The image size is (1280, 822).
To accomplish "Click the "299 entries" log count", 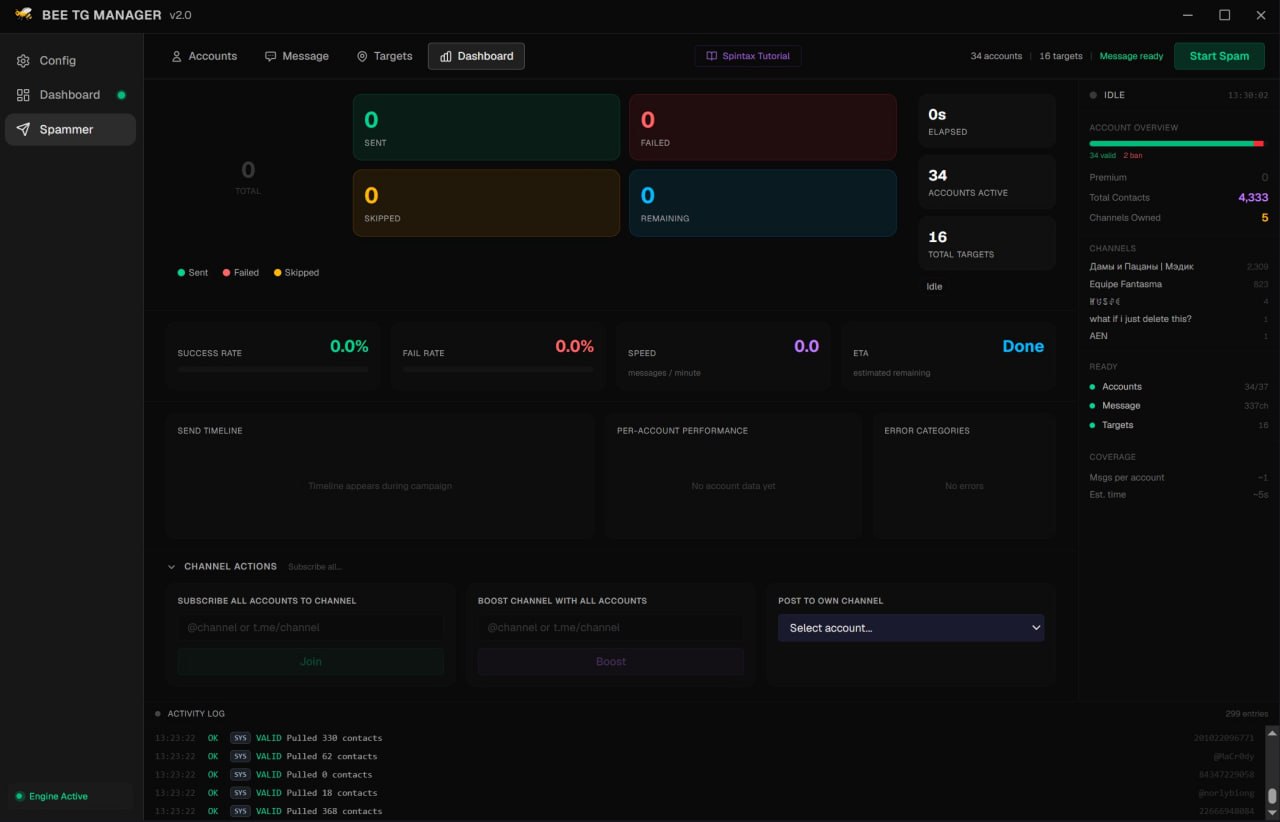I will pyautogui.click(x=1246, y=714).
